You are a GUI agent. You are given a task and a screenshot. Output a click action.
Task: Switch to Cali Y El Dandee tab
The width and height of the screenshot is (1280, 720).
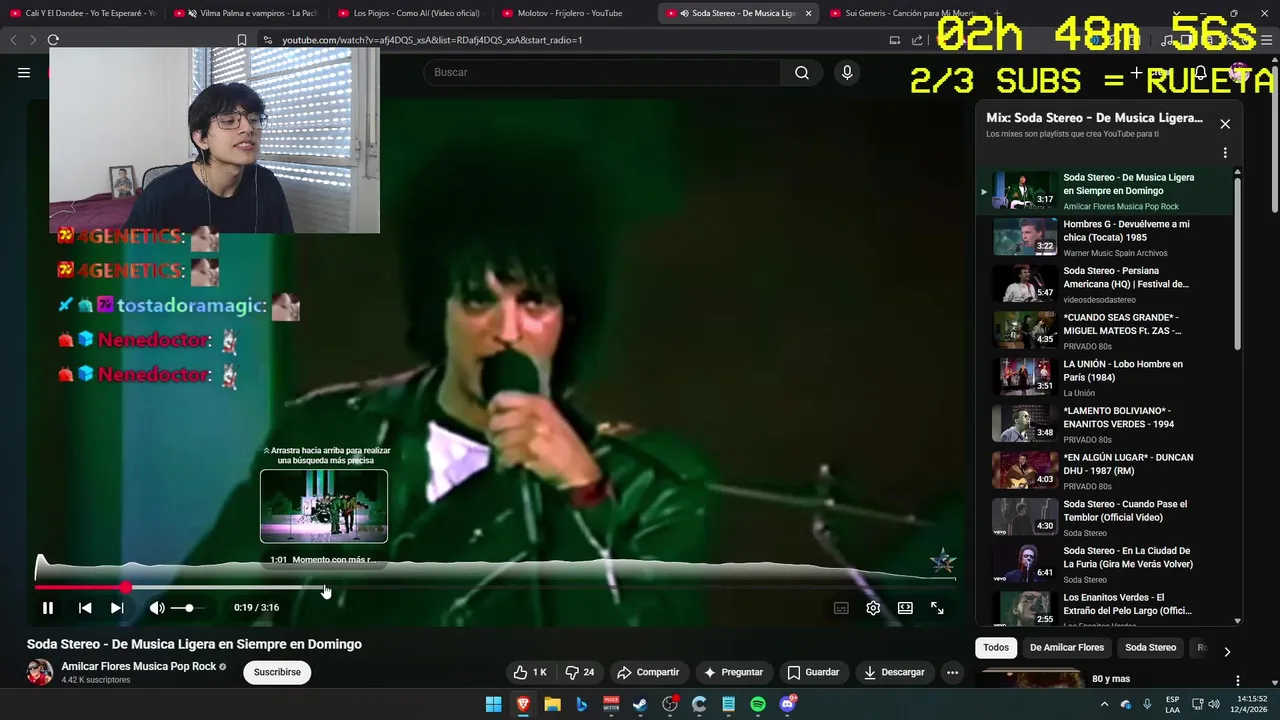(x=82, y=13)
